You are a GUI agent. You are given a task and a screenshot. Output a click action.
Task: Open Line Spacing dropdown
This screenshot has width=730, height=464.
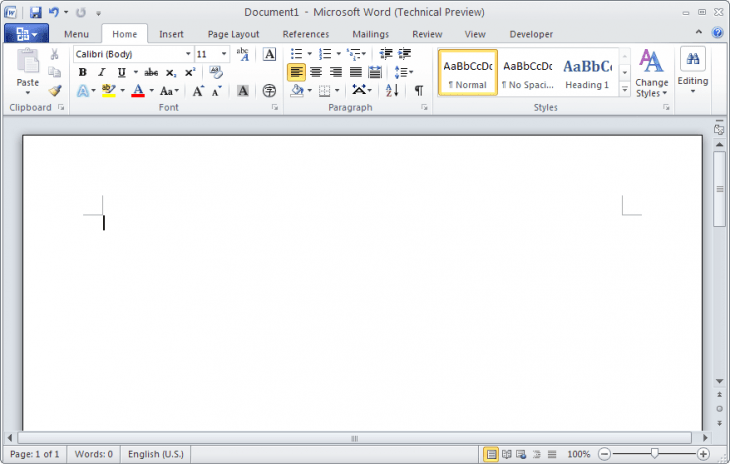pyautogui.click(x=404, y=72)
